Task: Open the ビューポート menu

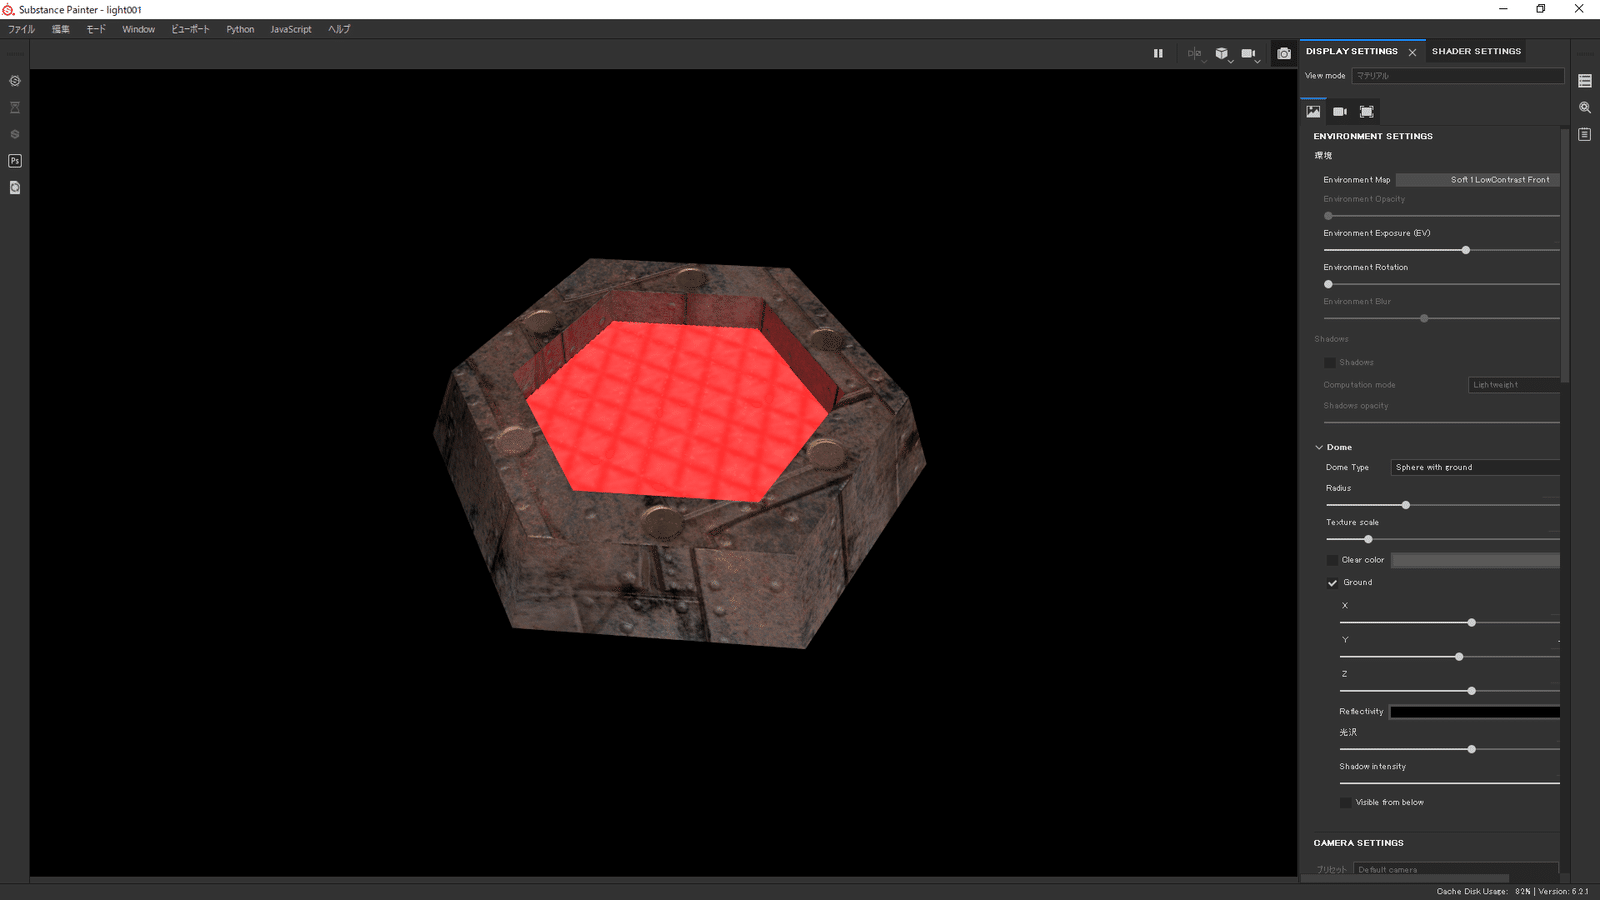Action: pyautogui.click(x=190, y=29)
